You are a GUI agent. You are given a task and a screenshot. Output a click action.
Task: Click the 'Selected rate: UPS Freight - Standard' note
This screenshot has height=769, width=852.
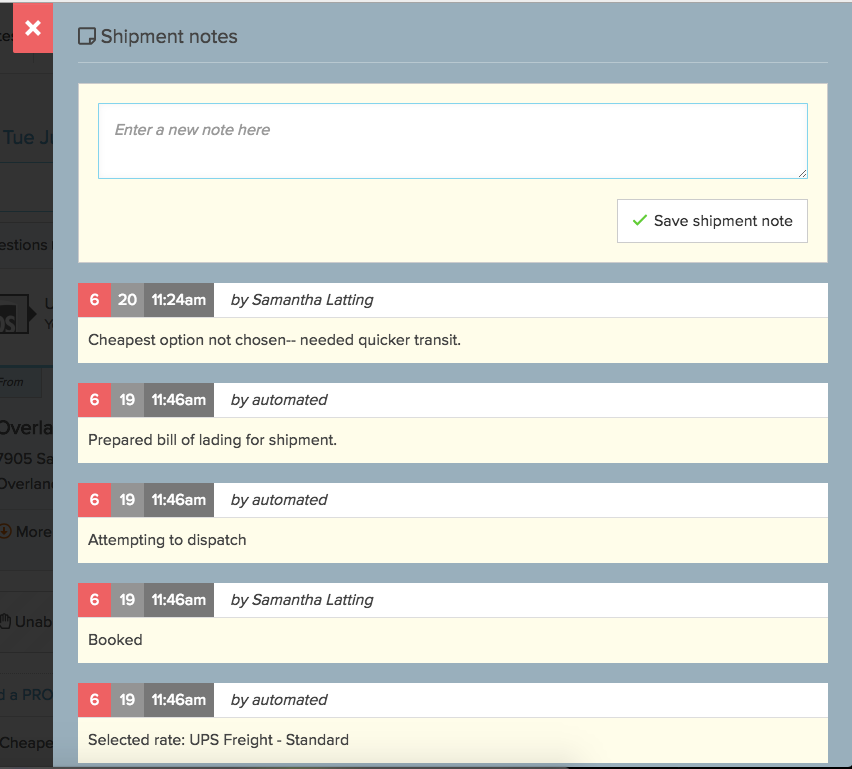(x=218, y=740)
